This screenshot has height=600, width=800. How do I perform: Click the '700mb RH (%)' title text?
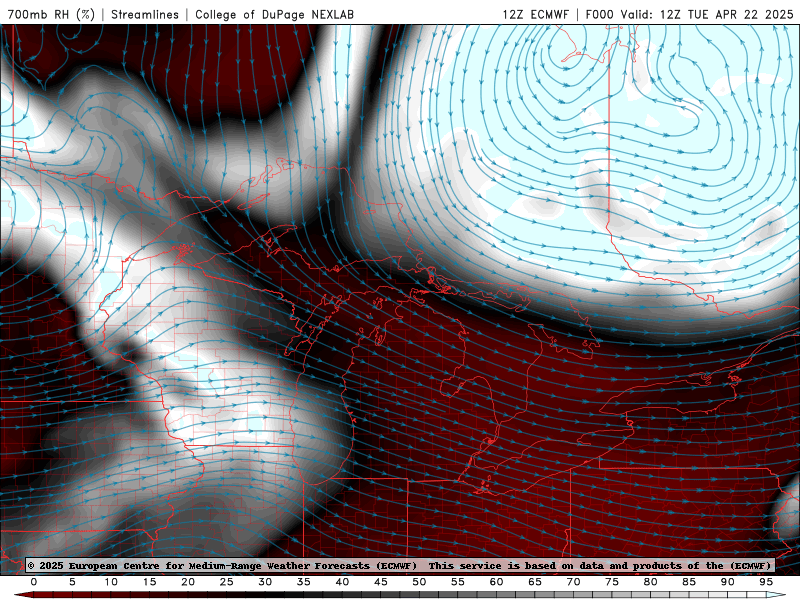pos(51,14)
